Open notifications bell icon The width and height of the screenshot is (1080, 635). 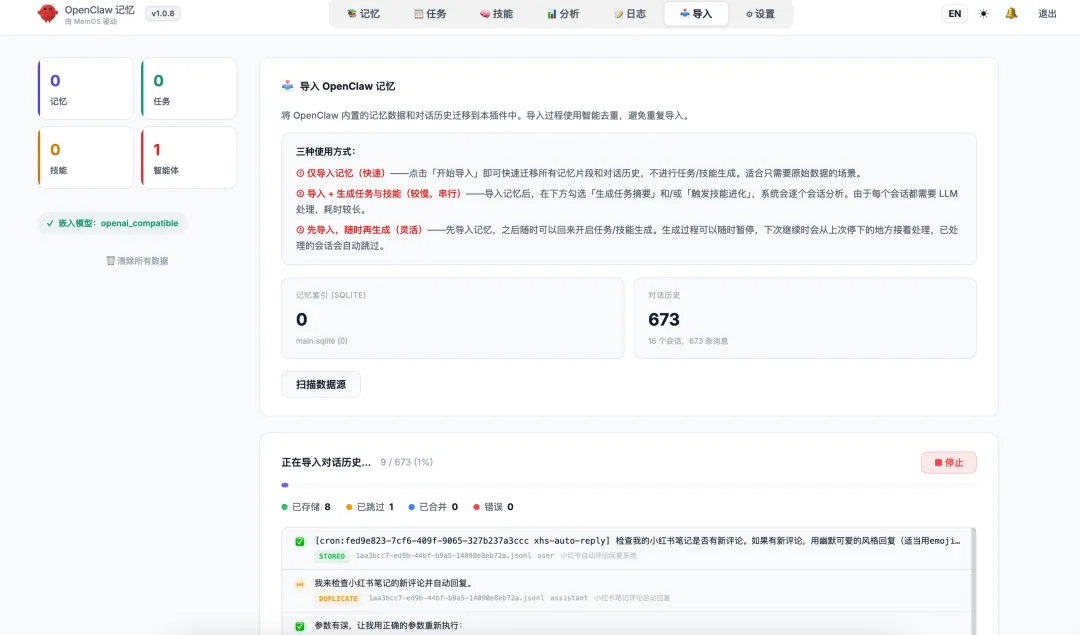(x=1010, y=13)
